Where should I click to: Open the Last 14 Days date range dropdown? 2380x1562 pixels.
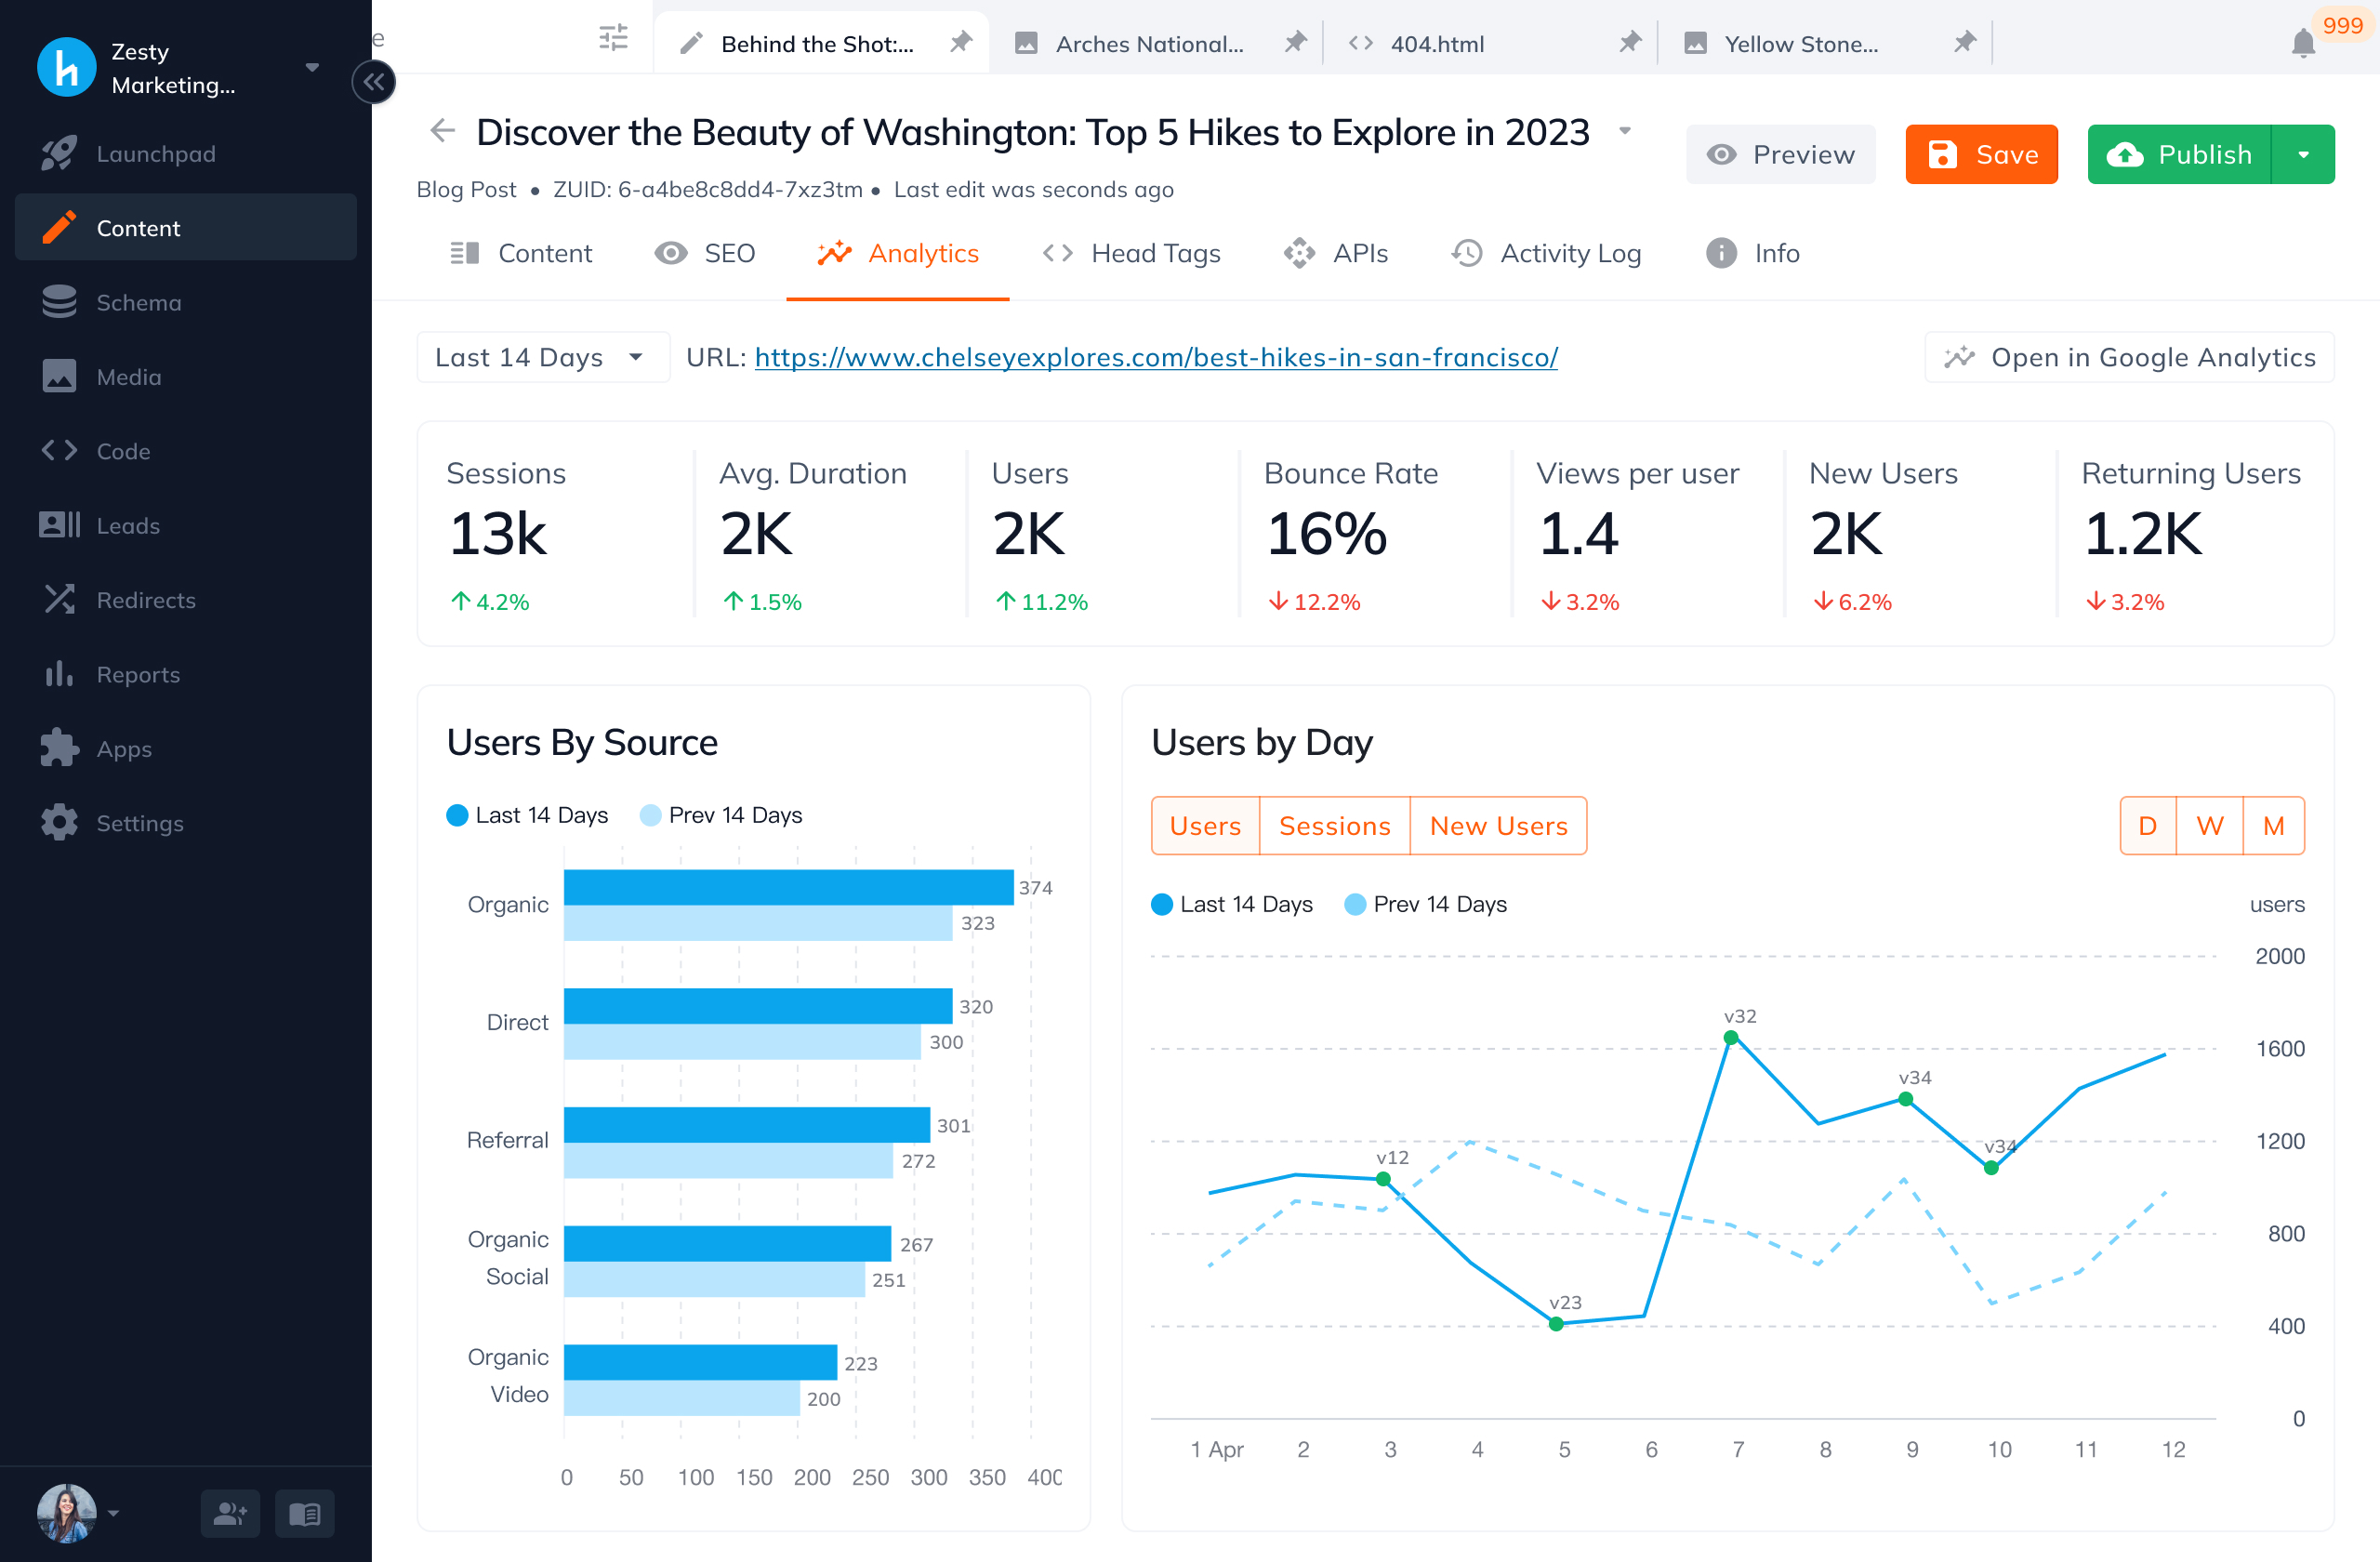tap(543, 357)
